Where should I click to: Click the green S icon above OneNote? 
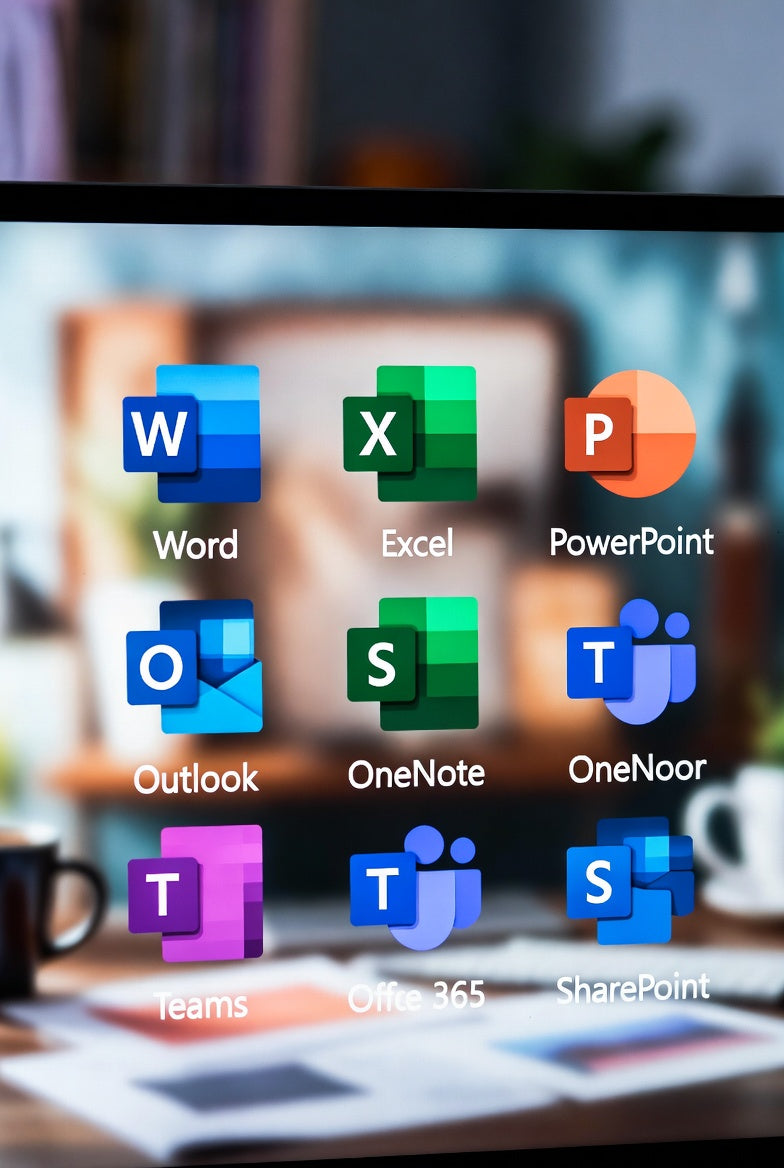(x=412, y=664)
